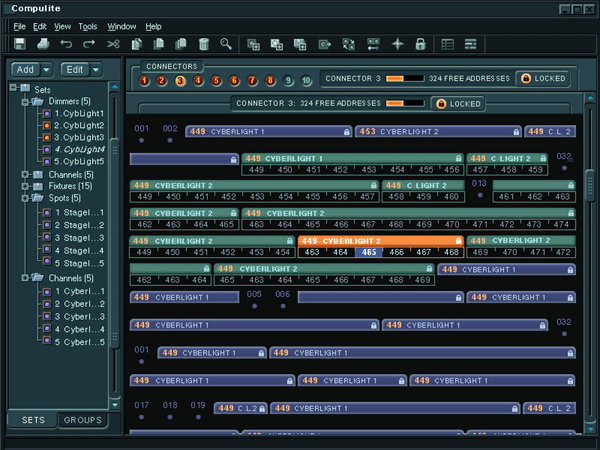600x450 pixels.
Task: Switch to connector number 10
Action: click(x=306, y=80)
